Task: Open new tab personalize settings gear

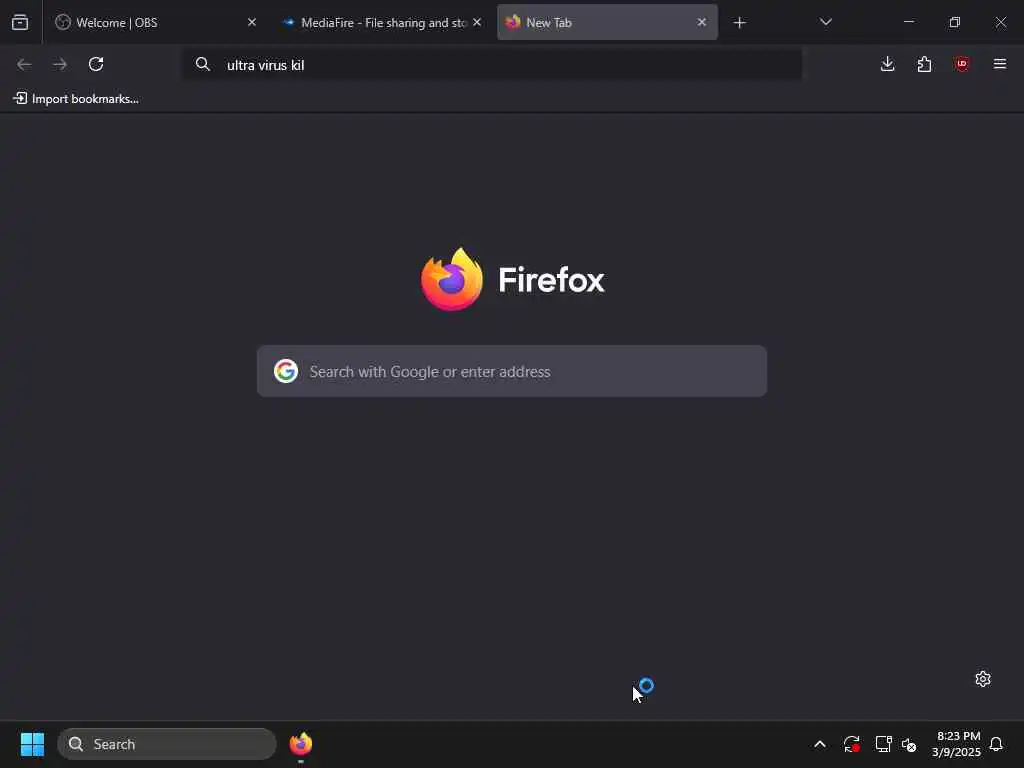Action: pos(982,679)
